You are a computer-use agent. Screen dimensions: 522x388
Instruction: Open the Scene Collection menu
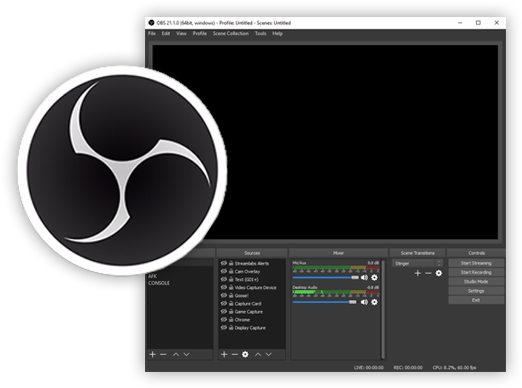coord(231,33)
